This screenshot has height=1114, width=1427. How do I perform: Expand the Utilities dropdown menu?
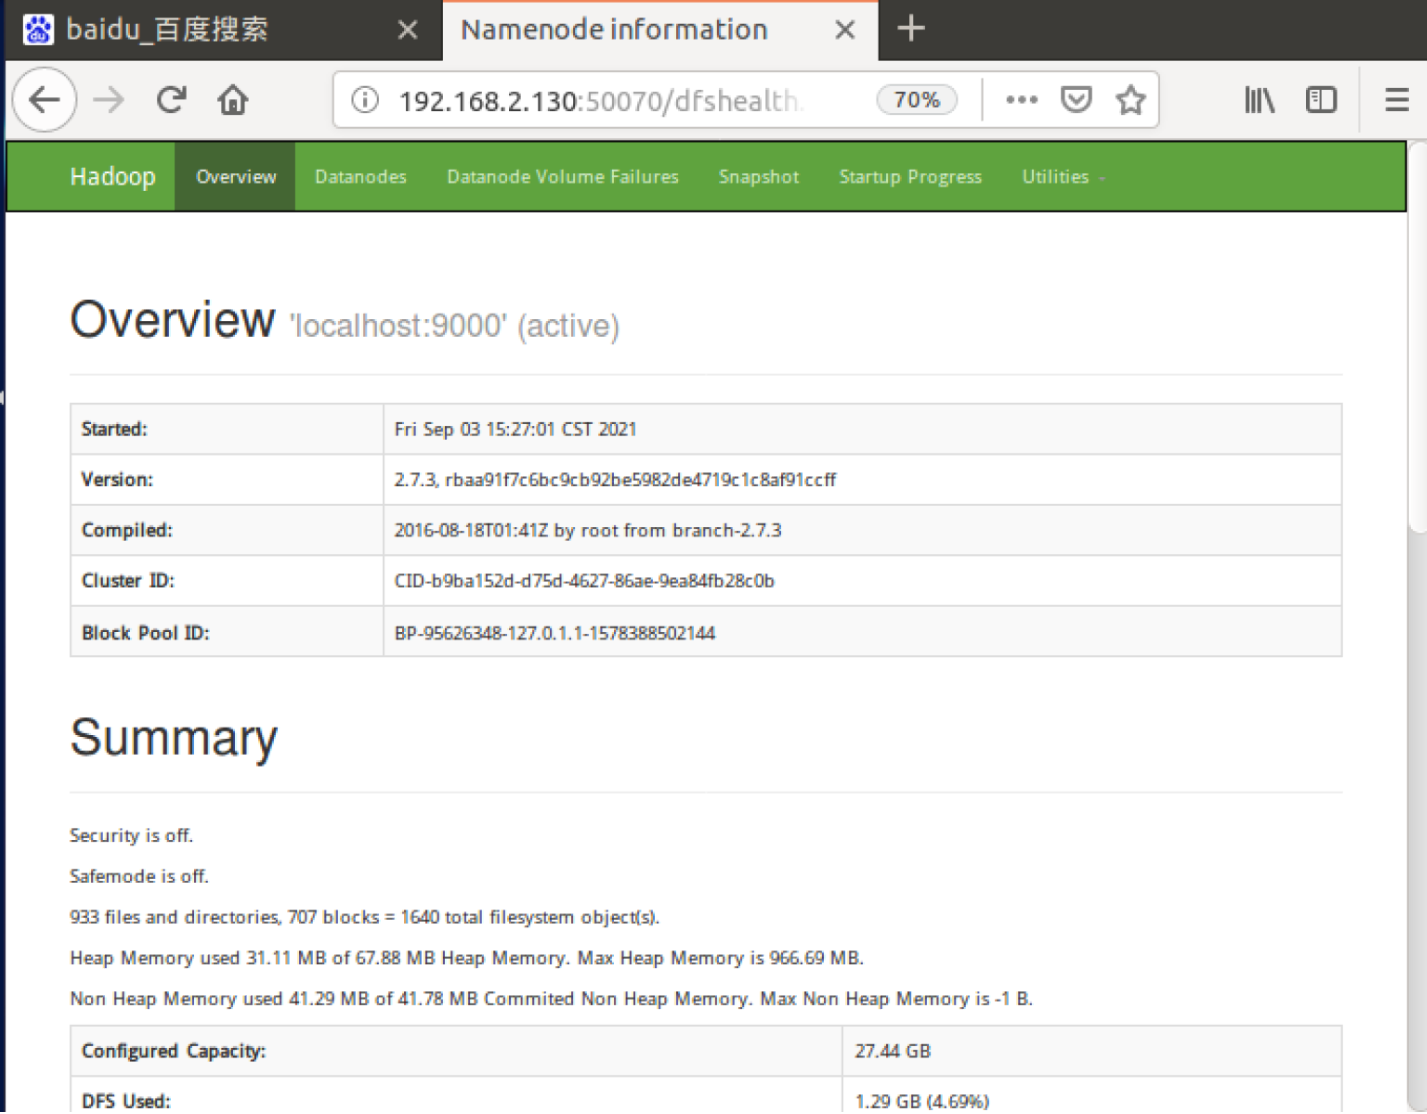(x=1062, y=176)
